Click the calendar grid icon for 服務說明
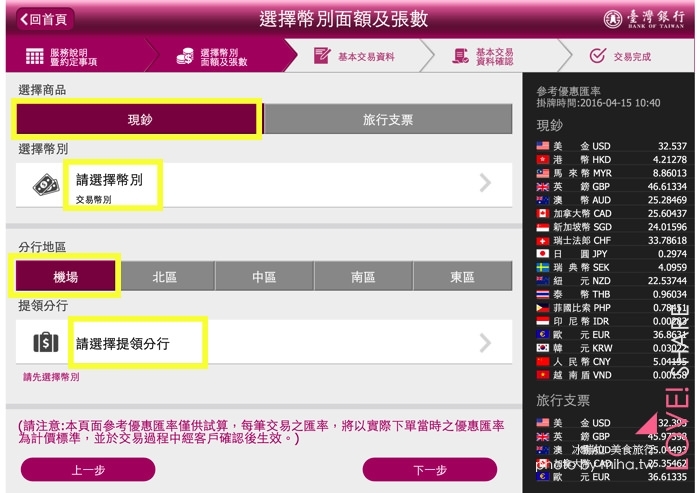Image resolution: width=700 pixels, height=493 pixels. [34, 56]
